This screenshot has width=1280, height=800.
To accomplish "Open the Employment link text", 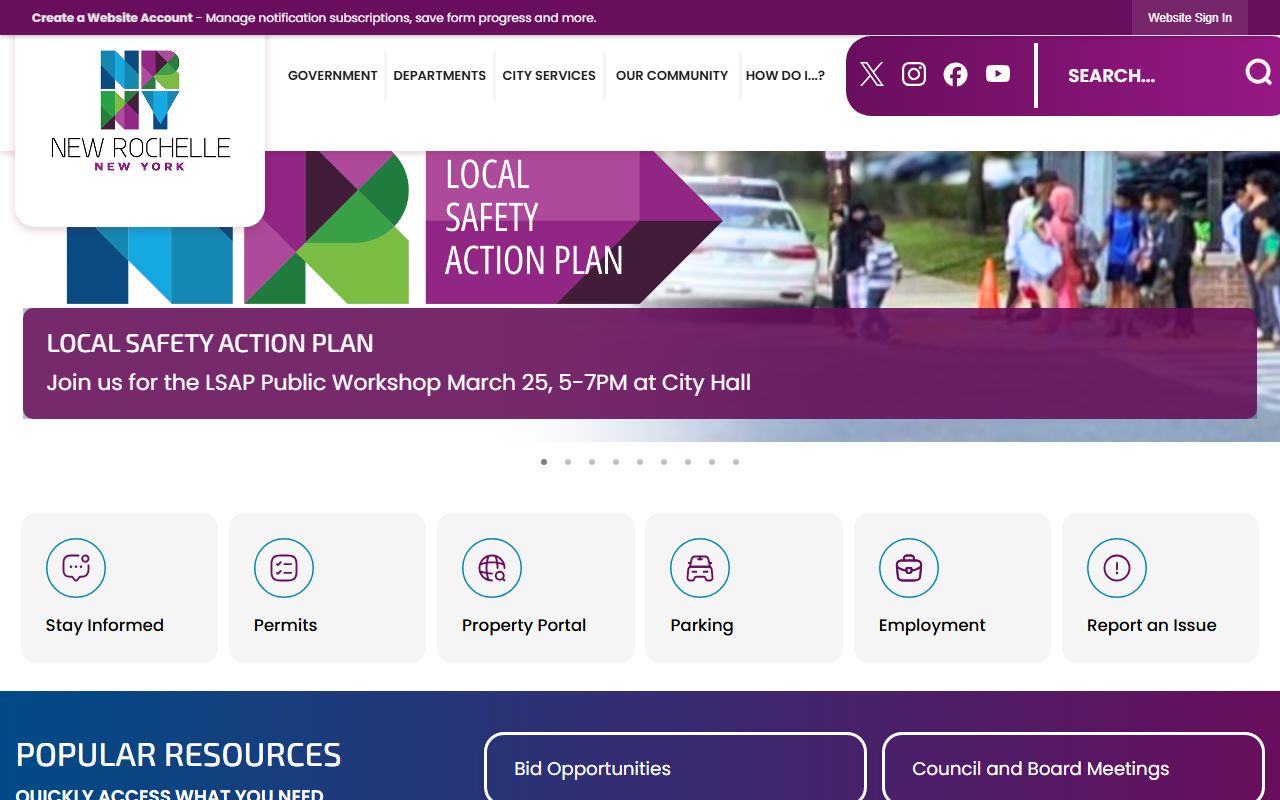I will pos(932,625).
